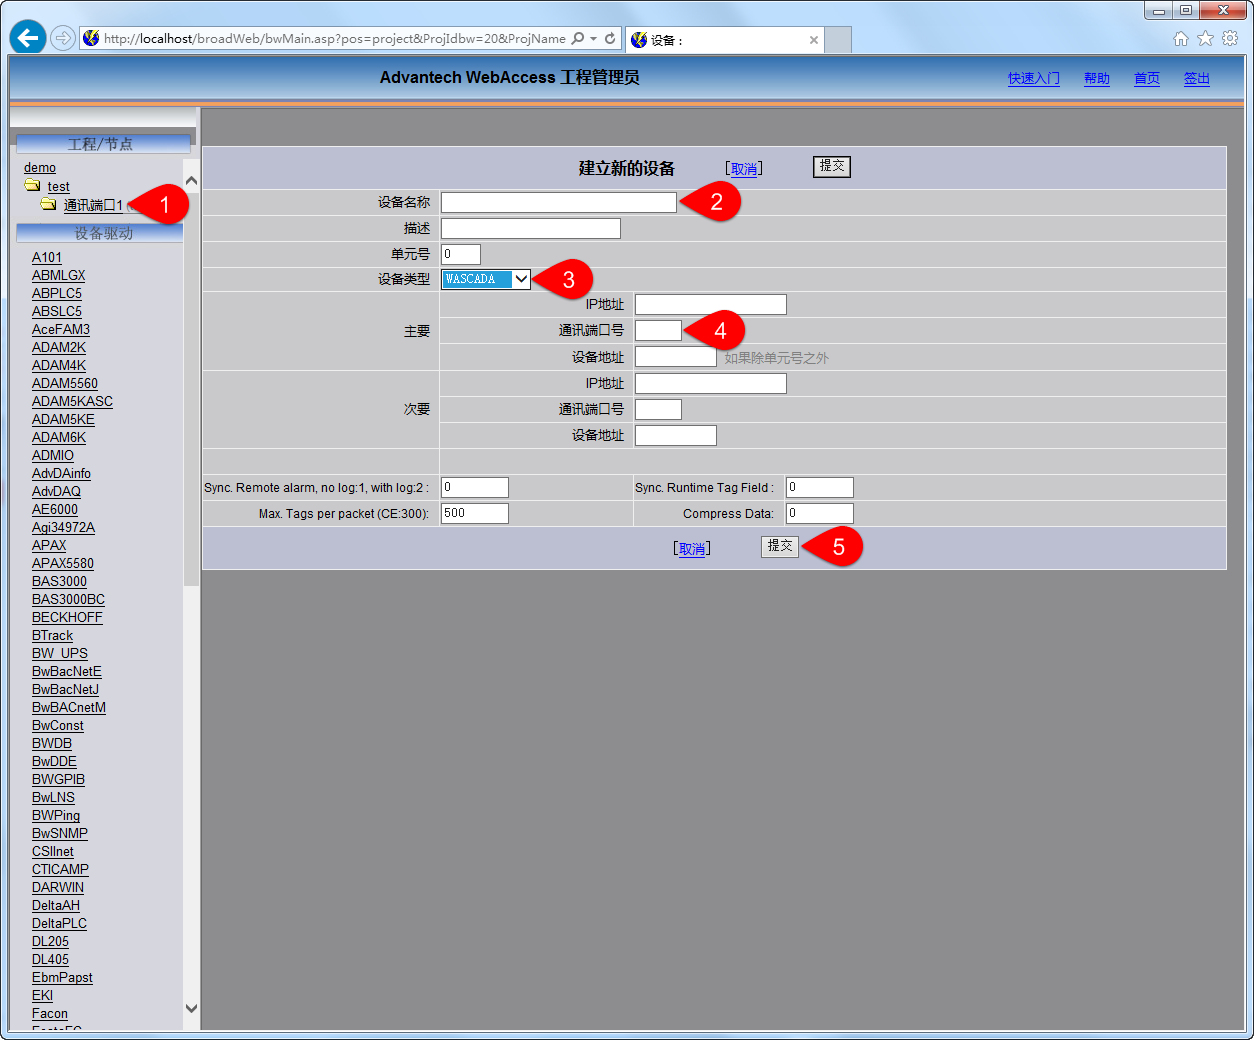Viewport: 1254px width, 1040px height.
Task: Open the ADAM5560 driver link
Action: (65, 384)
